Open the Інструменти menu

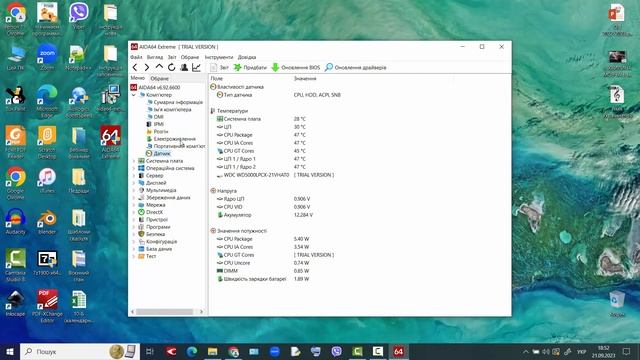[219, 57]
